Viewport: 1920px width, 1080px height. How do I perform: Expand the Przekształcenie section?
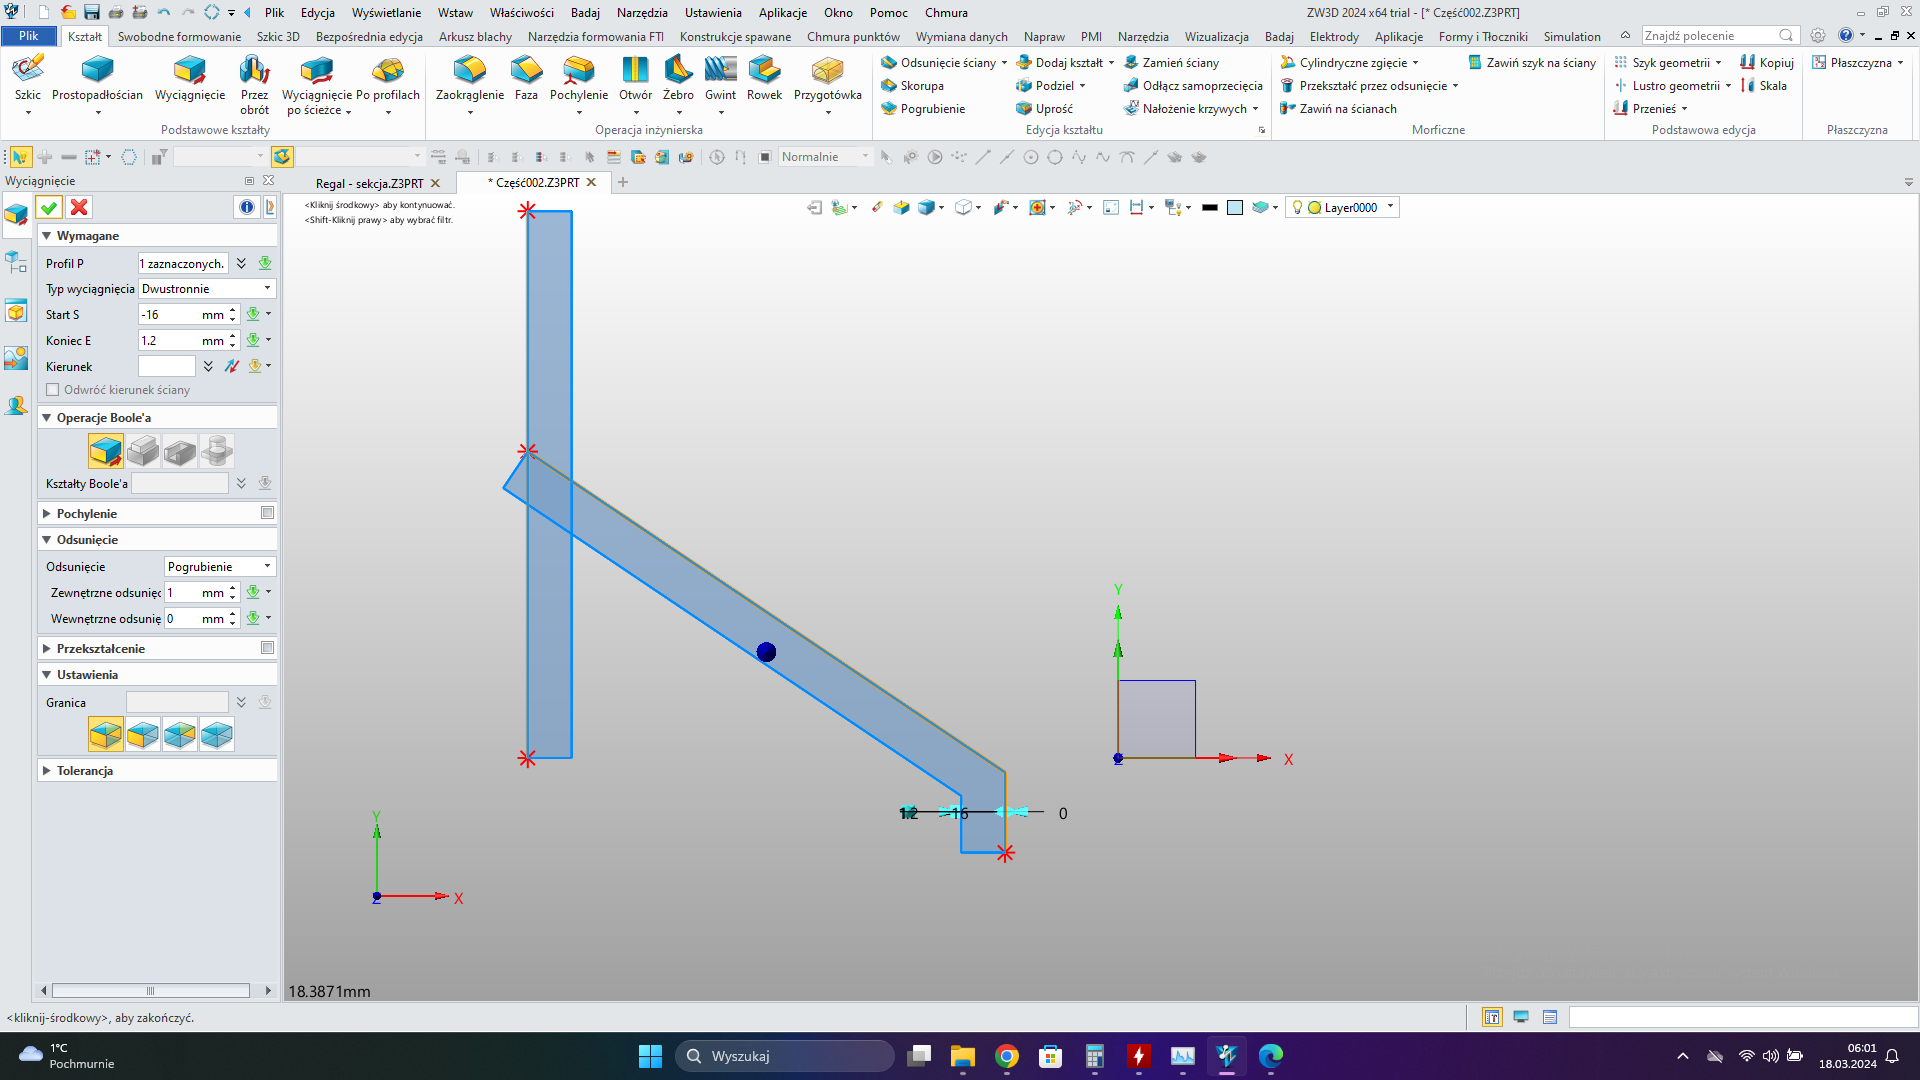[x=46, y=649]
